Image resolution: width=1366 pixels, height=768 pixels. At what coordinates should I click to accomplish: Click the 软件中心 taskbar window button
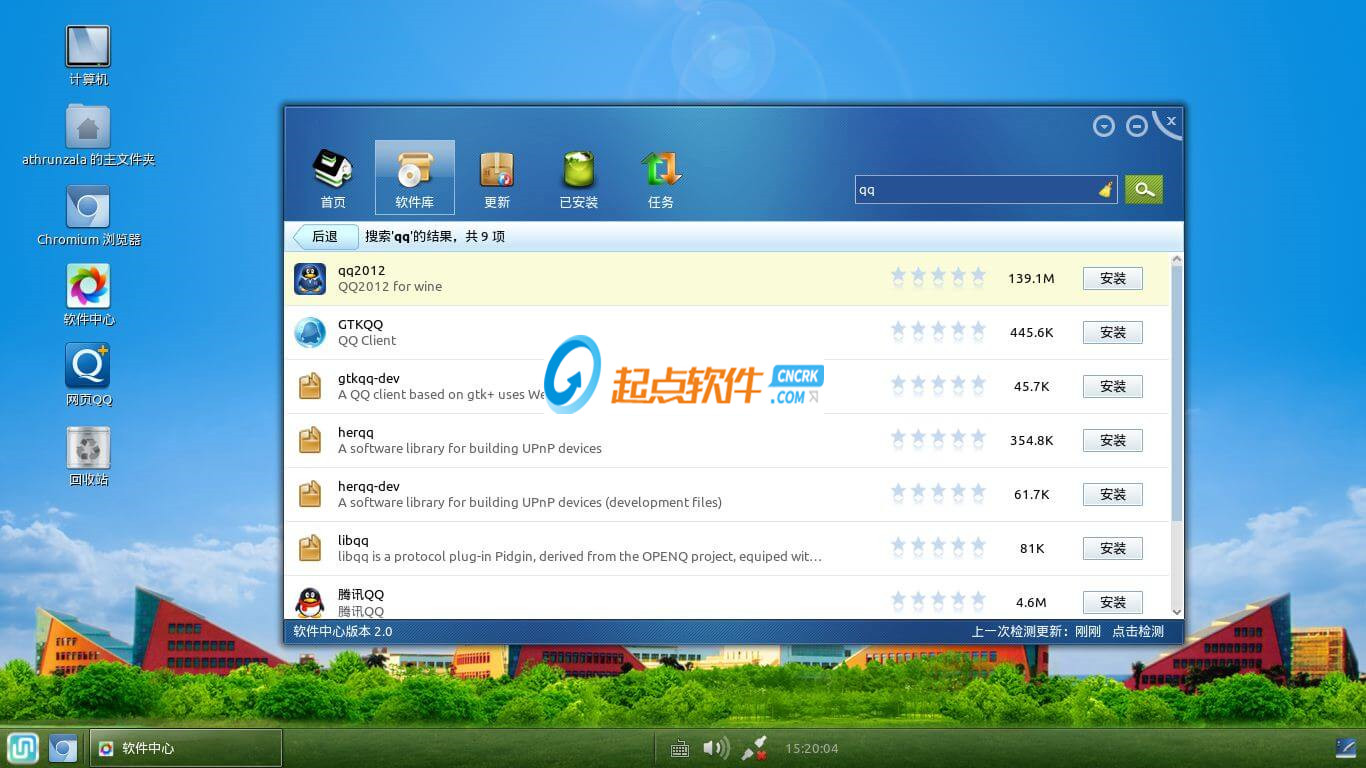(186, 748)
